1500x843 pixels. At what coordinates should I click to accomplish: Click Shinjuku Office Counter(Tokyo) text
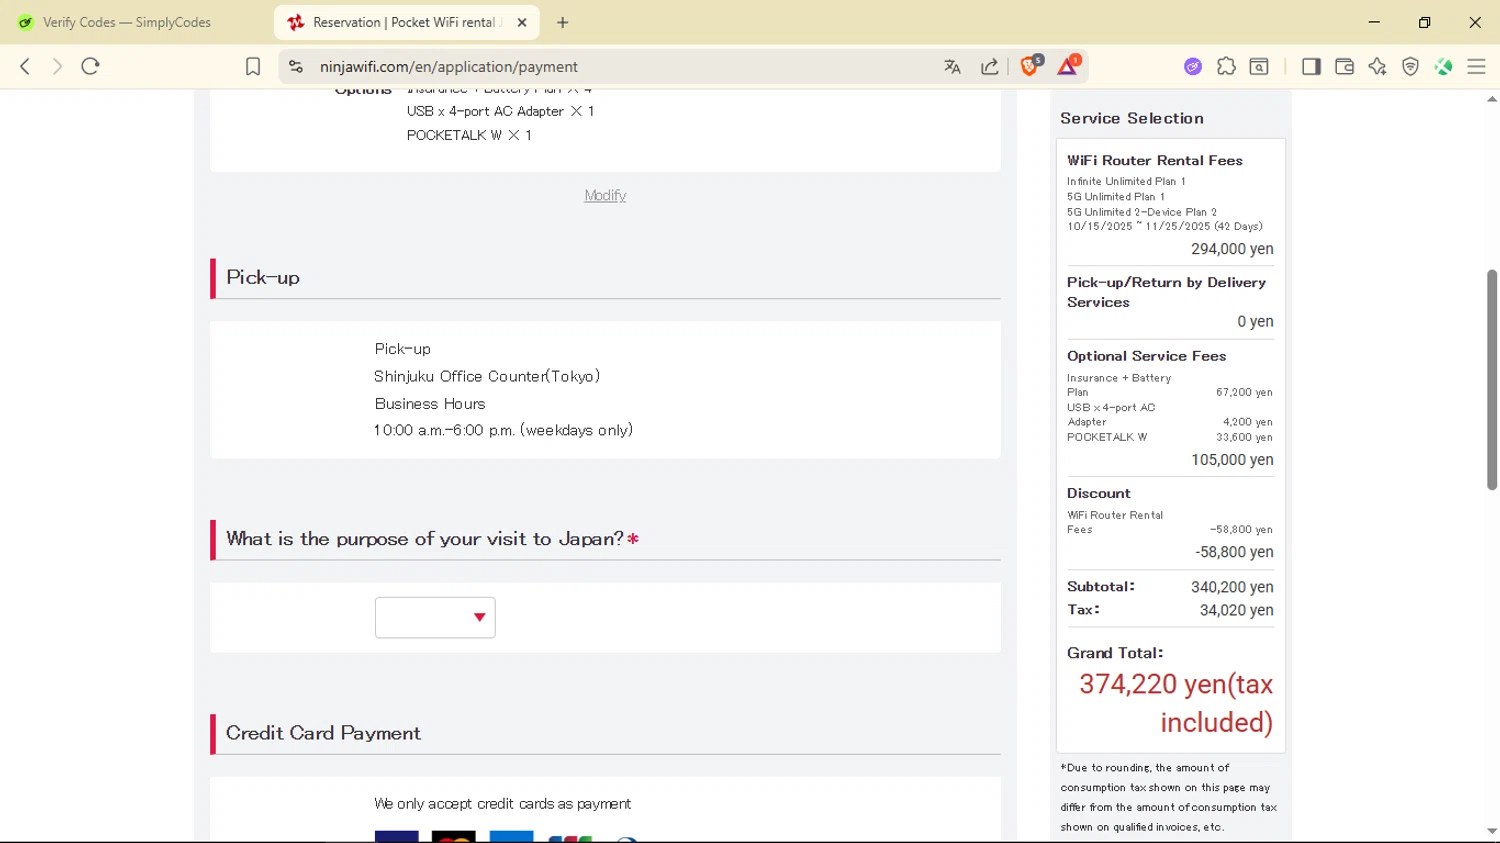point(487,376)
